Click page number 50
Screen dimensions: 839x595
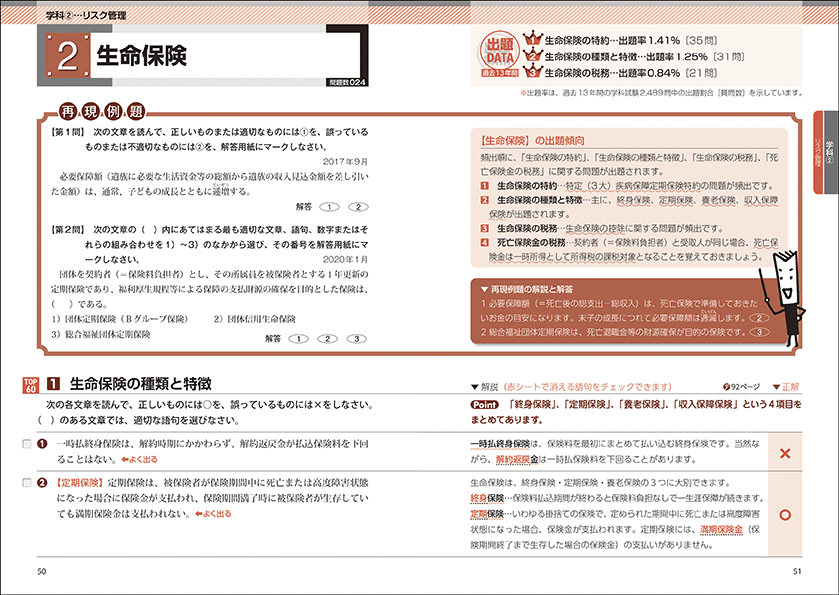click(x=42, y=571)
